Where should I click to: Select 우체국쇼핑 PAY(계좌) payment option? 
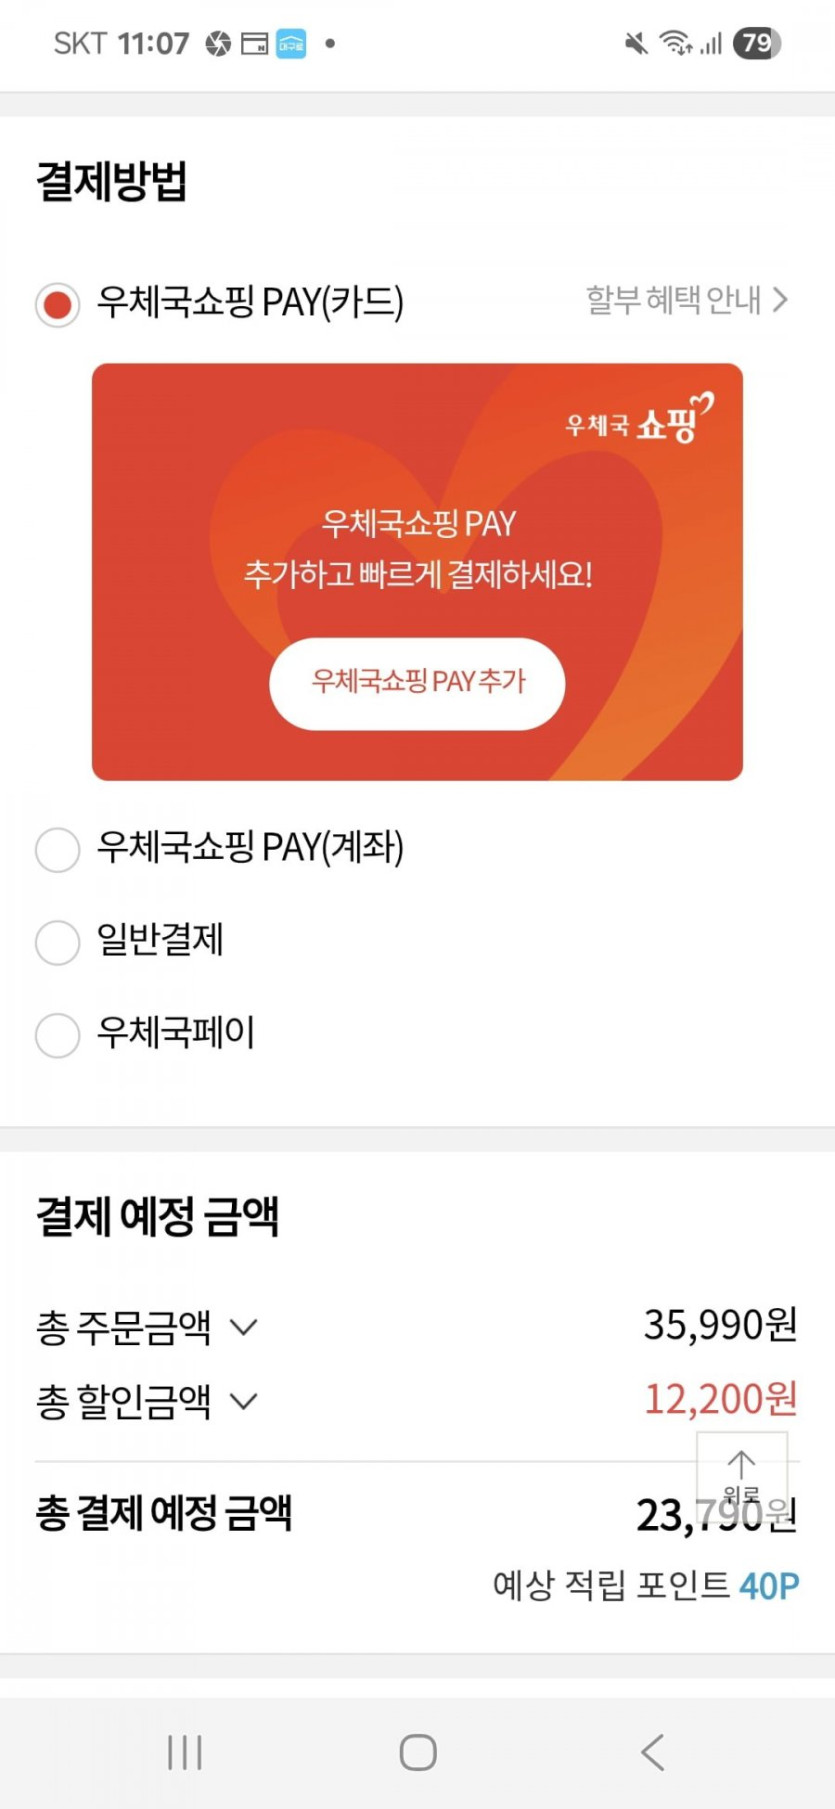pyautogui.click(x=57, y=849)
